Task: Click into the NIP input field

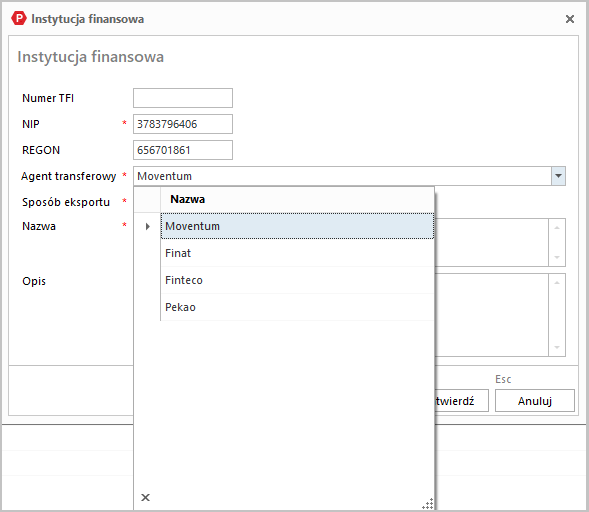Action: (183, 124)
